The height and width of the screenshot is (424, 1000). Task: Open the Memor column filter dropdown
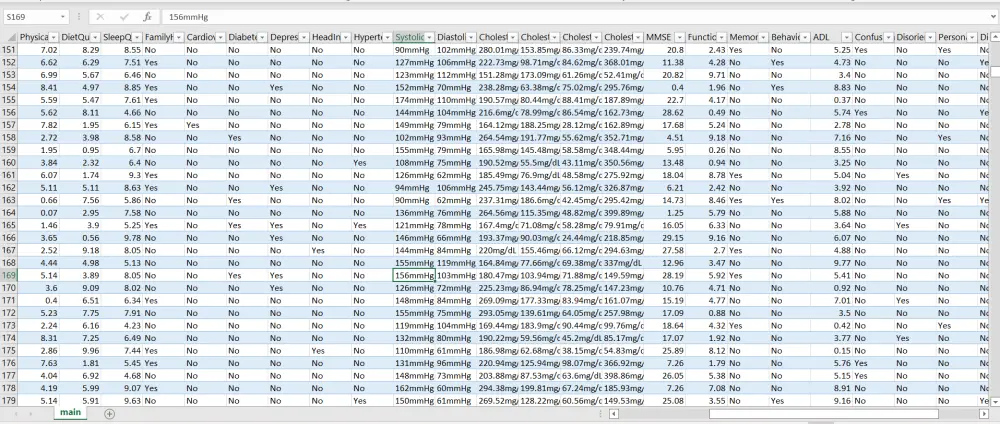click(x=763, y=37)
